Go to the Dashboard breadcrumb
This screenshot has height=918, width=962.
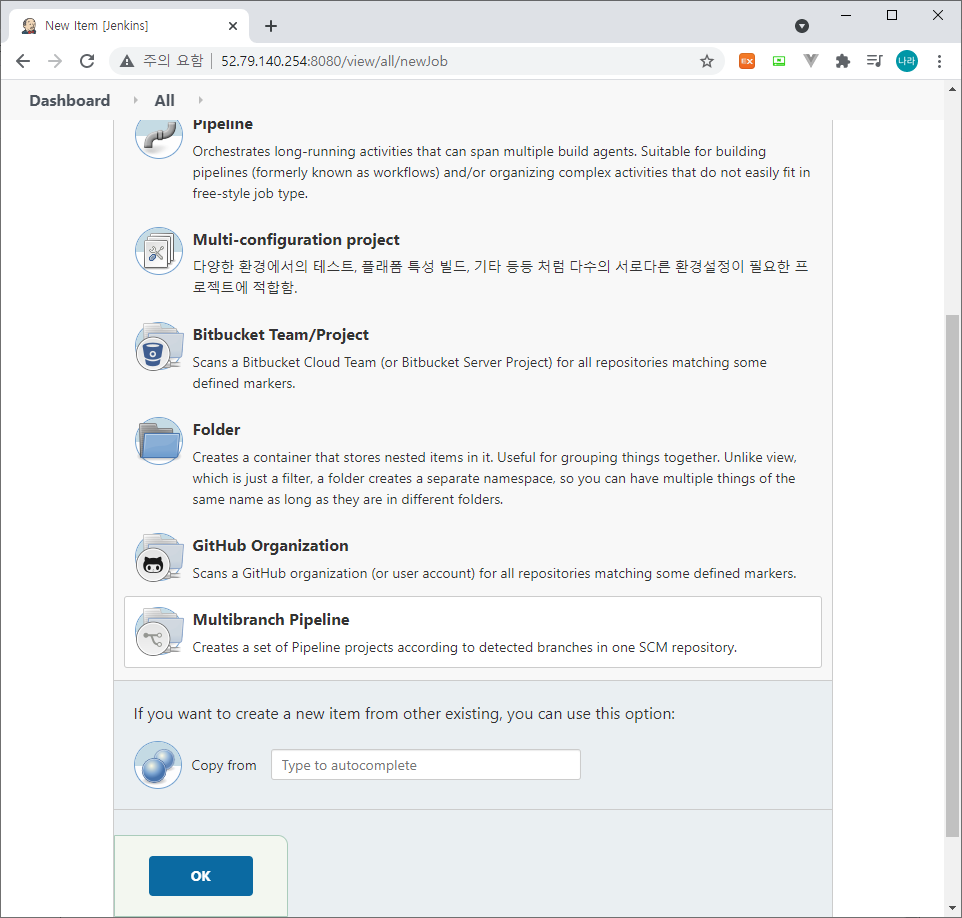click(x=70, y=100)
